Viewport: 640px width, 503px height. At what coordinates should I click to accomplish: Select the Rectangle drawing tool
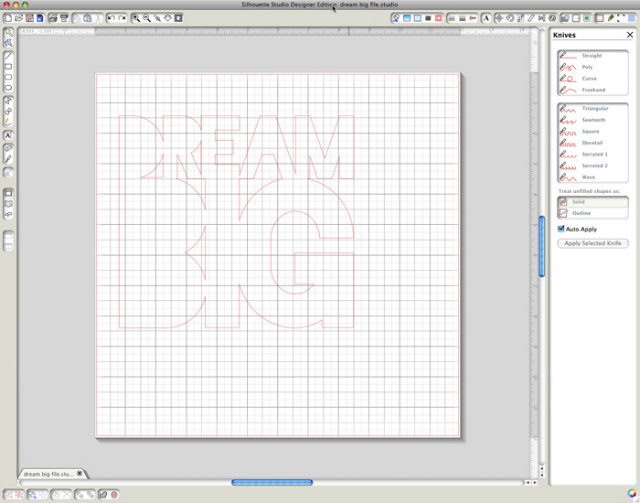[8, 66]
